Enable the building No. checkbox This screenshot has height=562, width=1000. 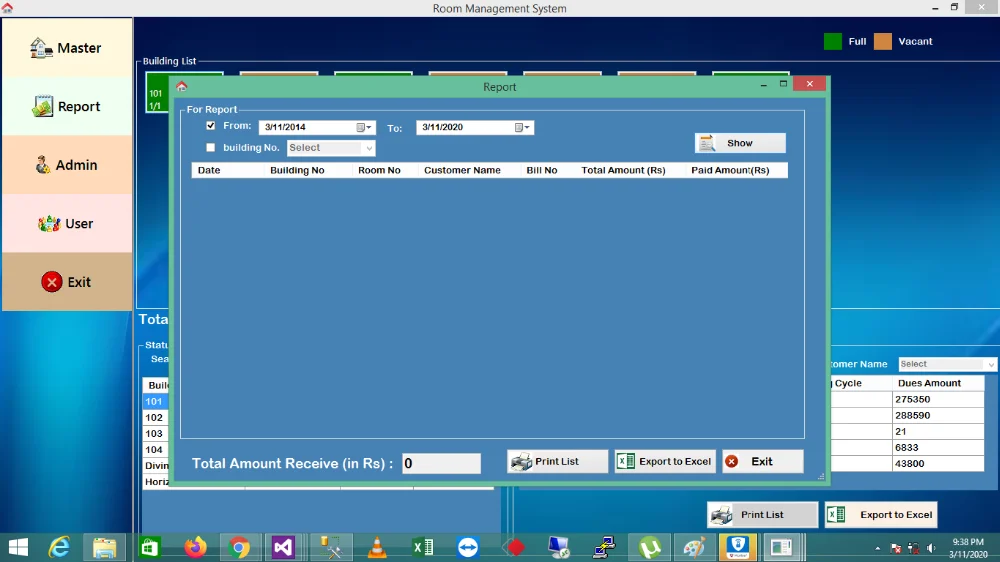(x=210, y=148)
